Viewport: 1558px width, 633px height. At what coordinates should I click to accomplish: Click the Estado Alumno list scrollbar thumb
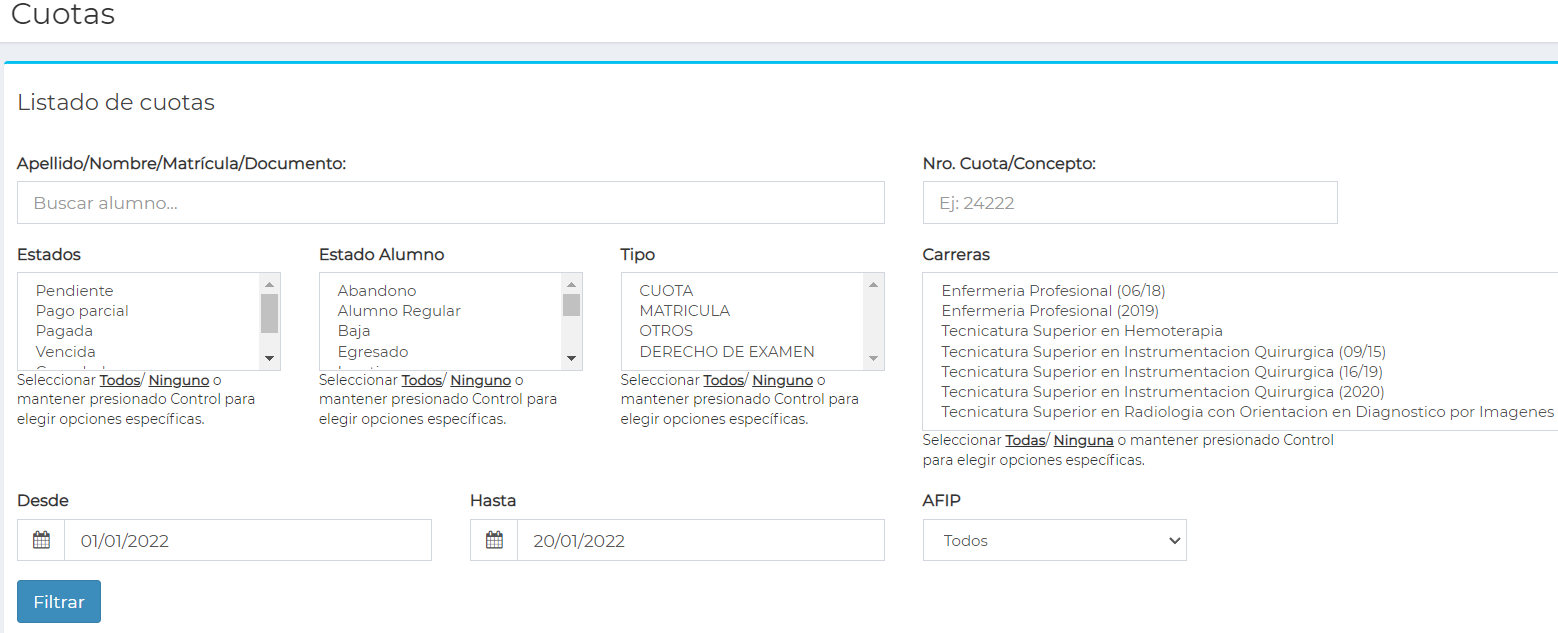point(571,305)
